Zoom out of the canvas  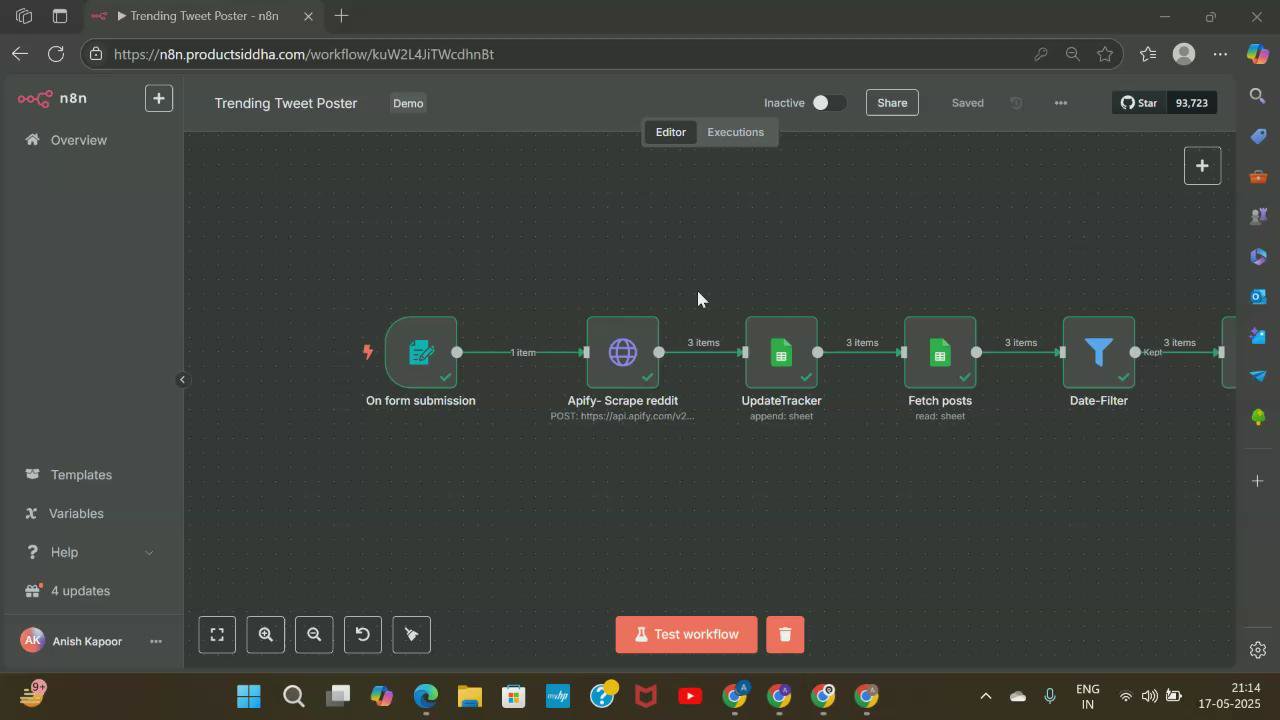coord(314,635)
